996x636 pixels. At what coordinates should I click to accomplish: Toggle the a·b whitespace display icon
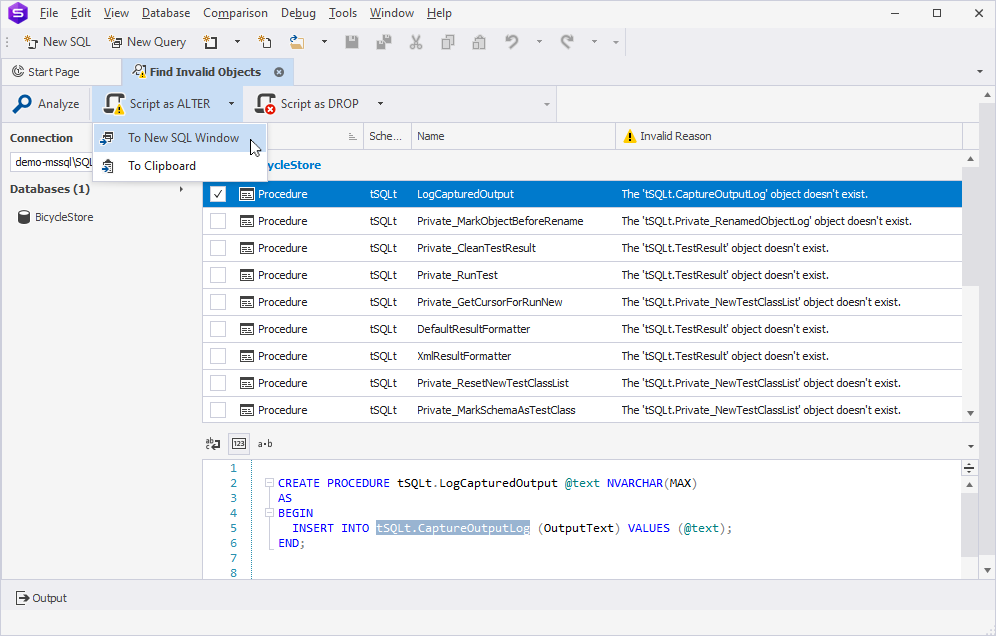265,443
